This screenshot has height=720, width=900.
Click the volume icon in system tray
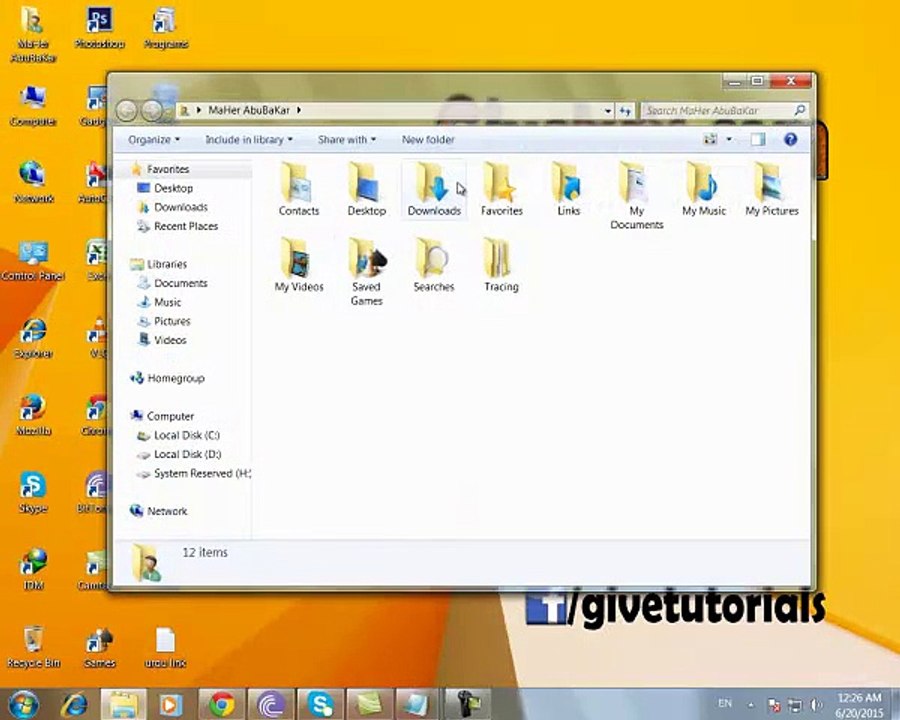(x=815, y=704)
